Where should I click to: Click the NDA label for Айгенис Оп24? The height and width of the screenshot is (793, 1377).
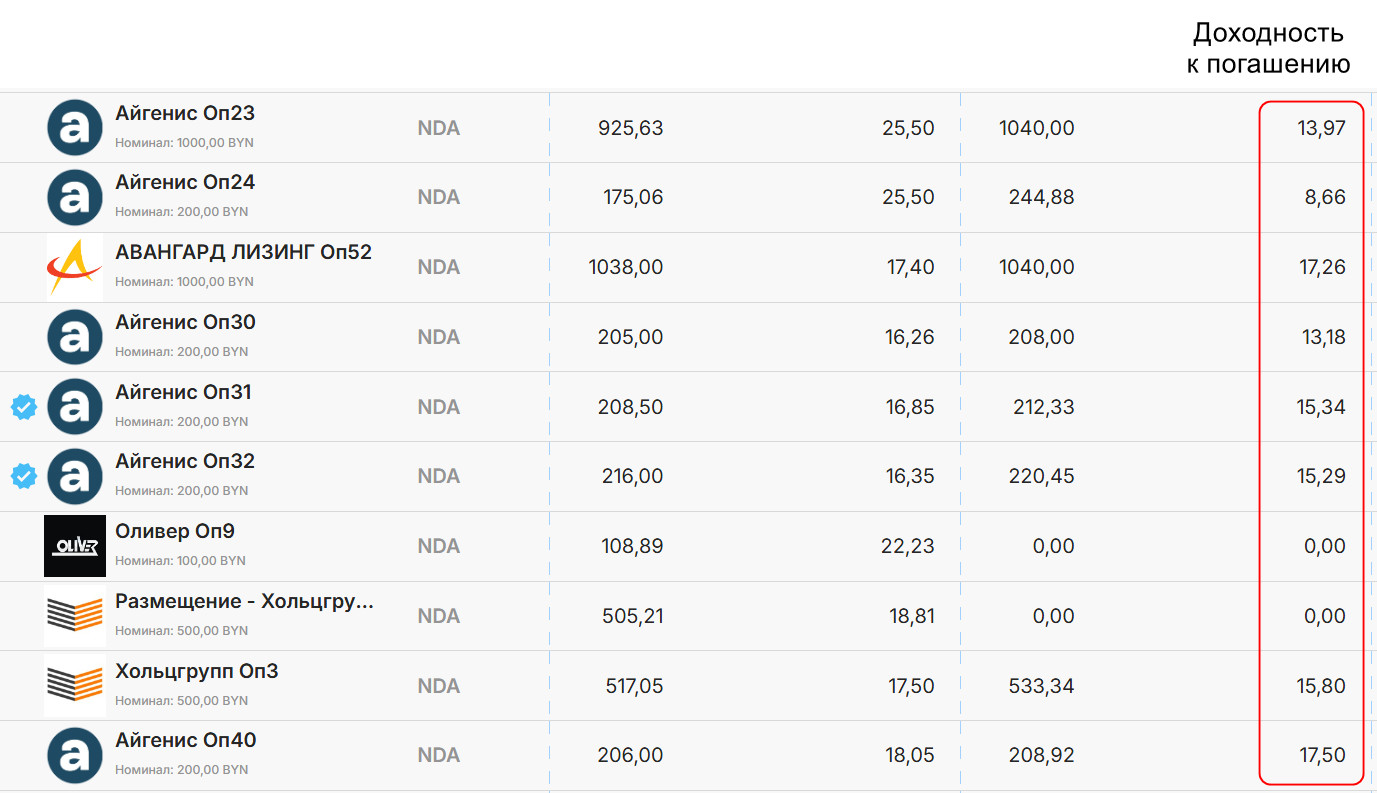tap(438, 198)
